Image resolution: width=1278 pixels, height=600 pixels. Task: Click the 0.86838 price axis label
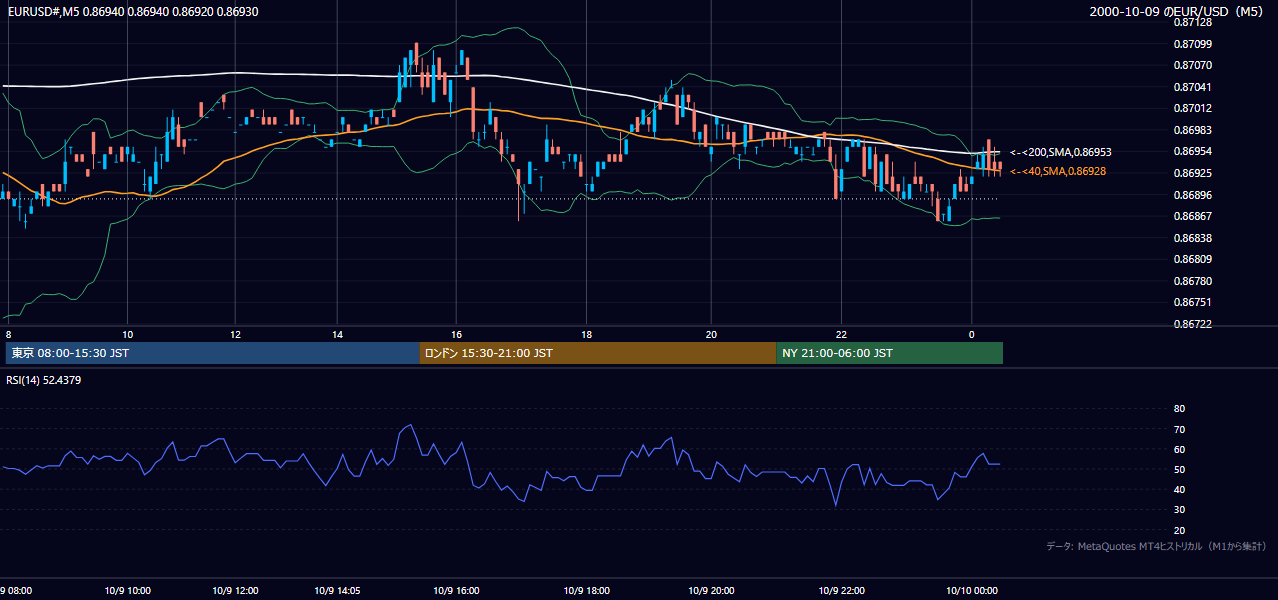coord(1192,238)
